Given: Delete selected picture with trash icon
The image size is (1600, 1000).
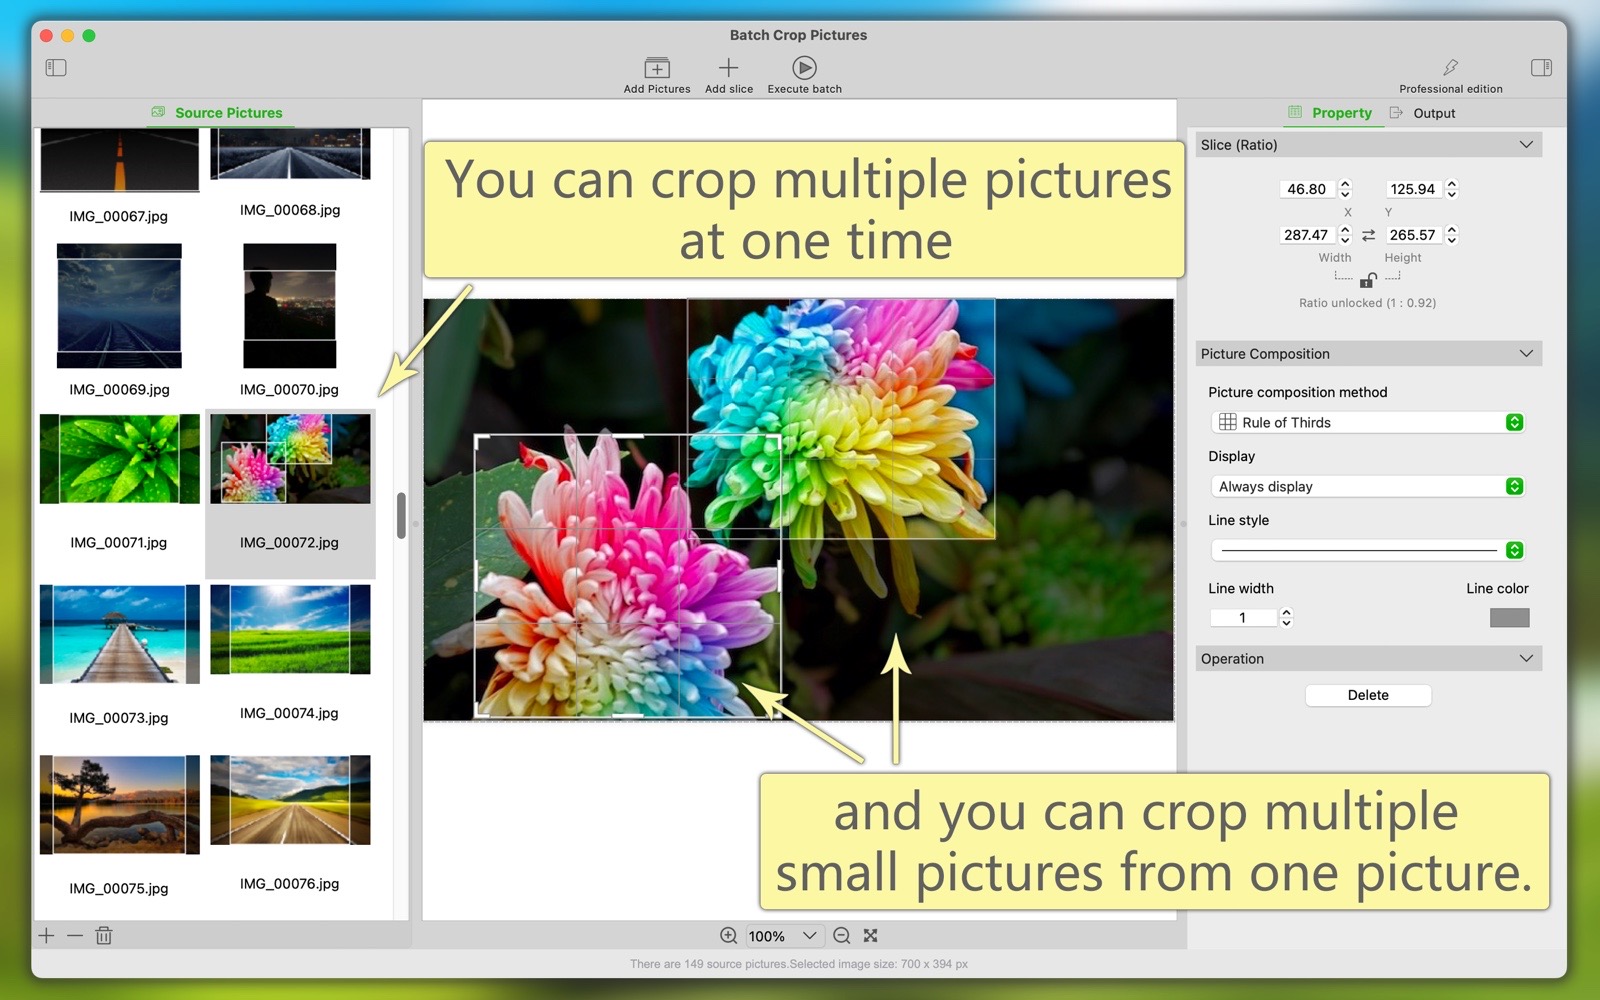Looking at the screenshot, I should tap(104, 936).
